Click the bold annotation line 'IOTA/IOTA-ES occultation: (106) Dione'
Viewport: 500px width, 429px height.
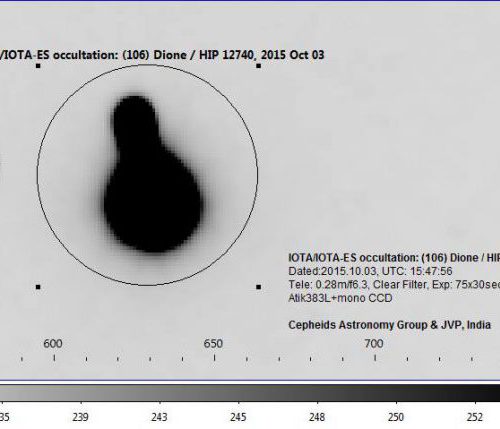[x=394, y=258]
